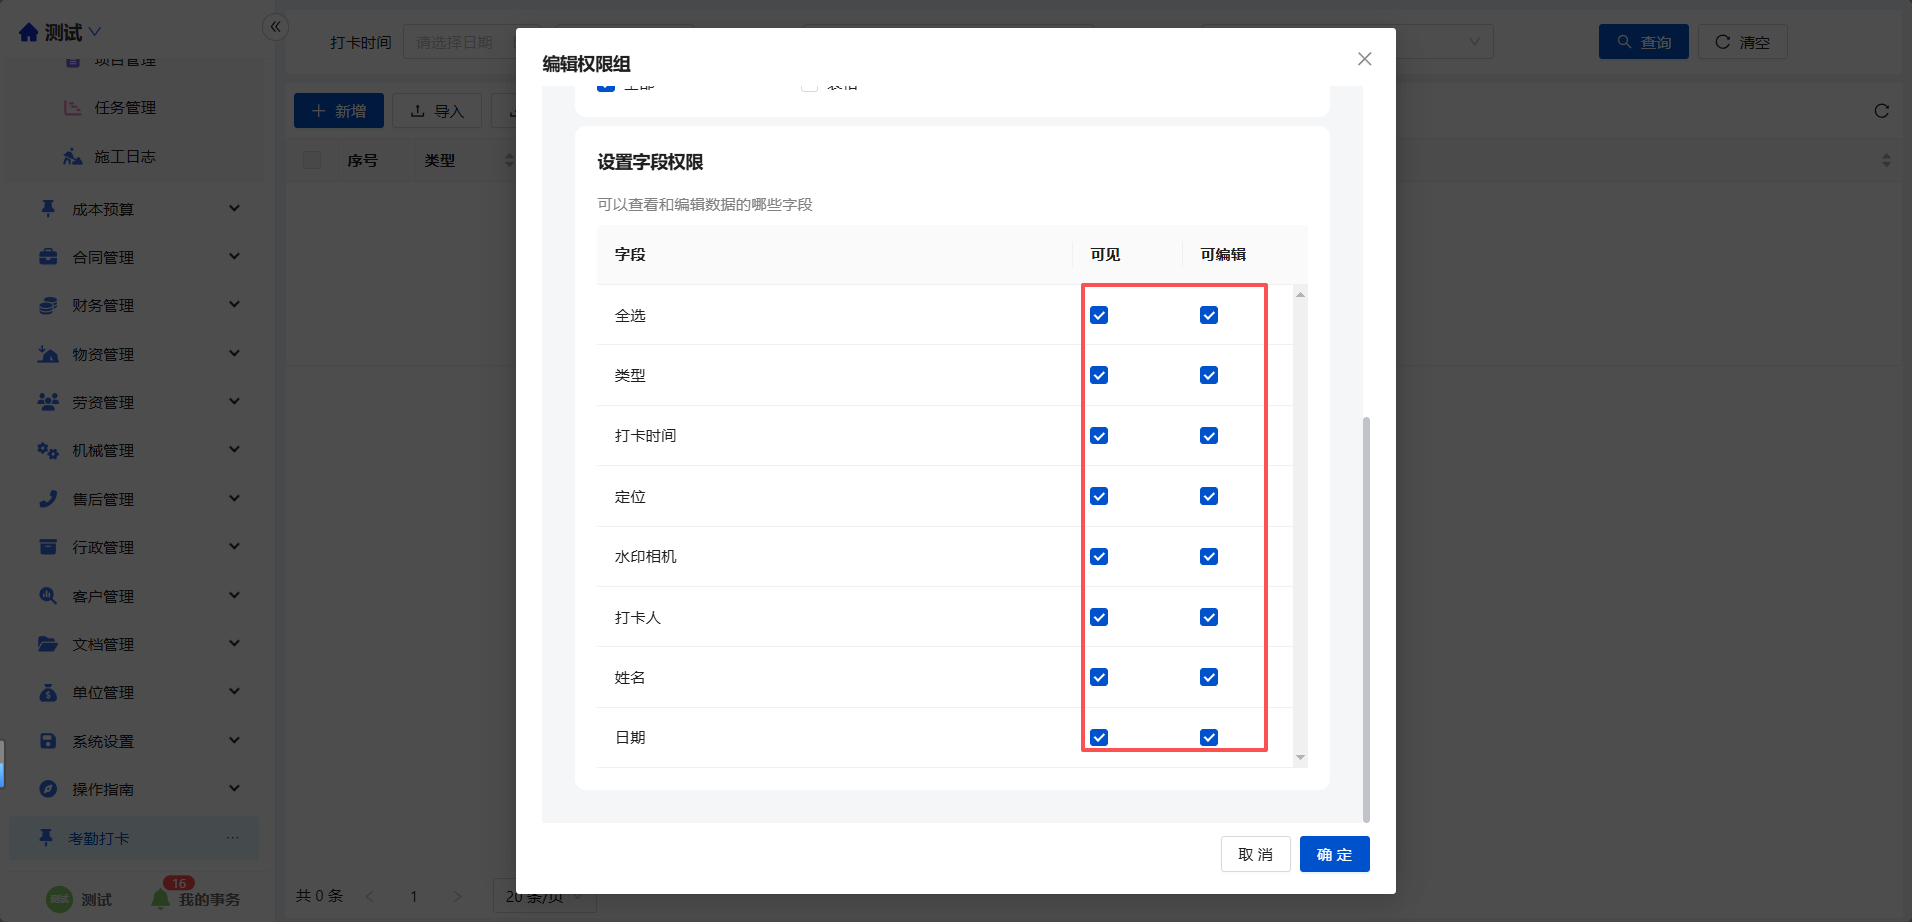Click the 确定 button

1334,855
